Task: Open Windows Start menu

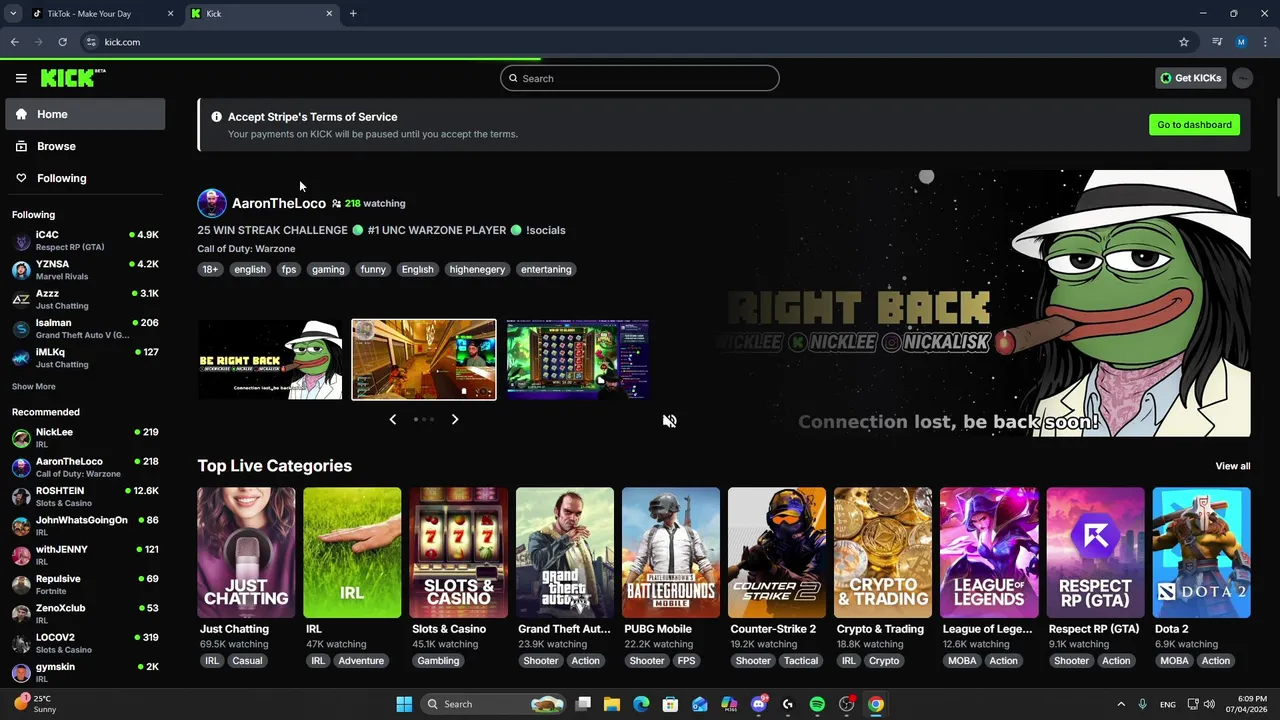Action: pos(404,704)
